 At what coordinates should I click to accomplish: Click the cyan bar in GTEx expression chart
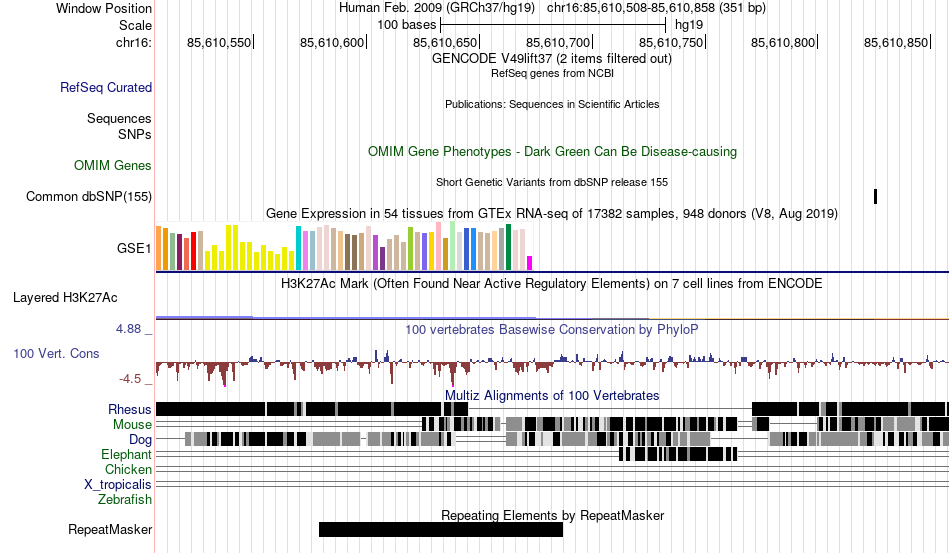pyautogui.click(x=298, y=248)
